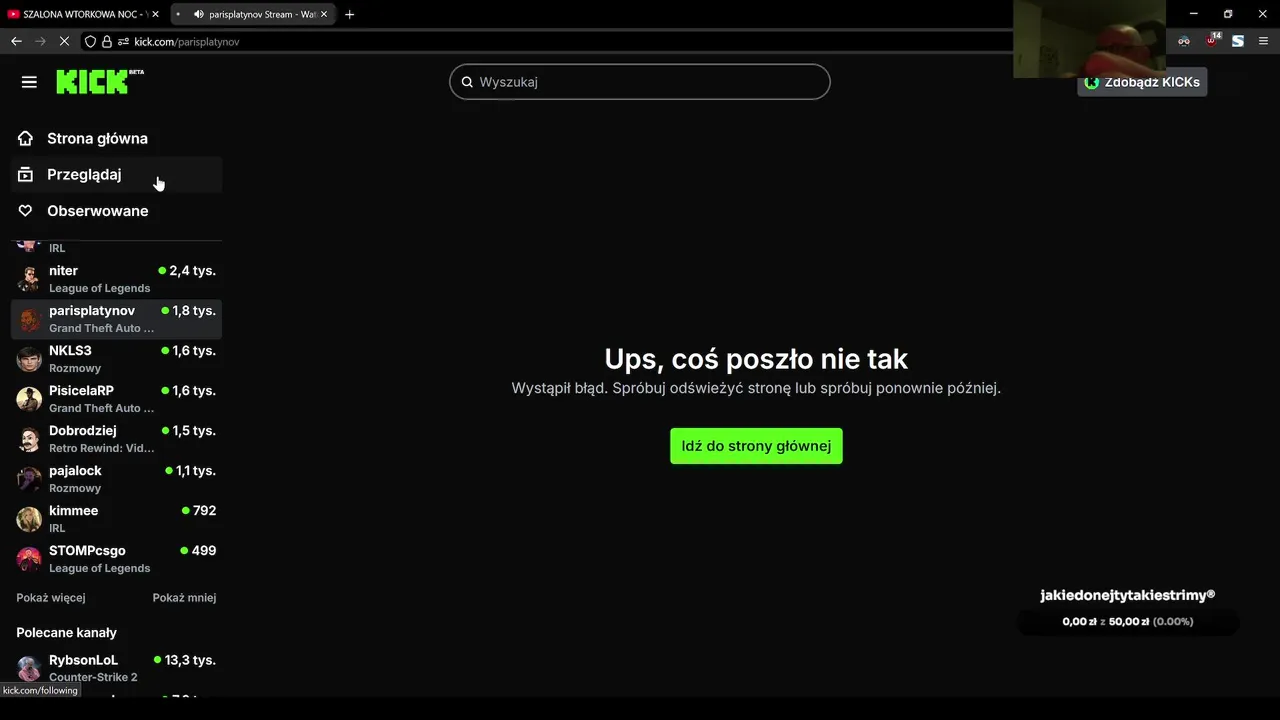Restore down the browser window
Viewport: 1280px width, 720px height.
[1228, 14]
